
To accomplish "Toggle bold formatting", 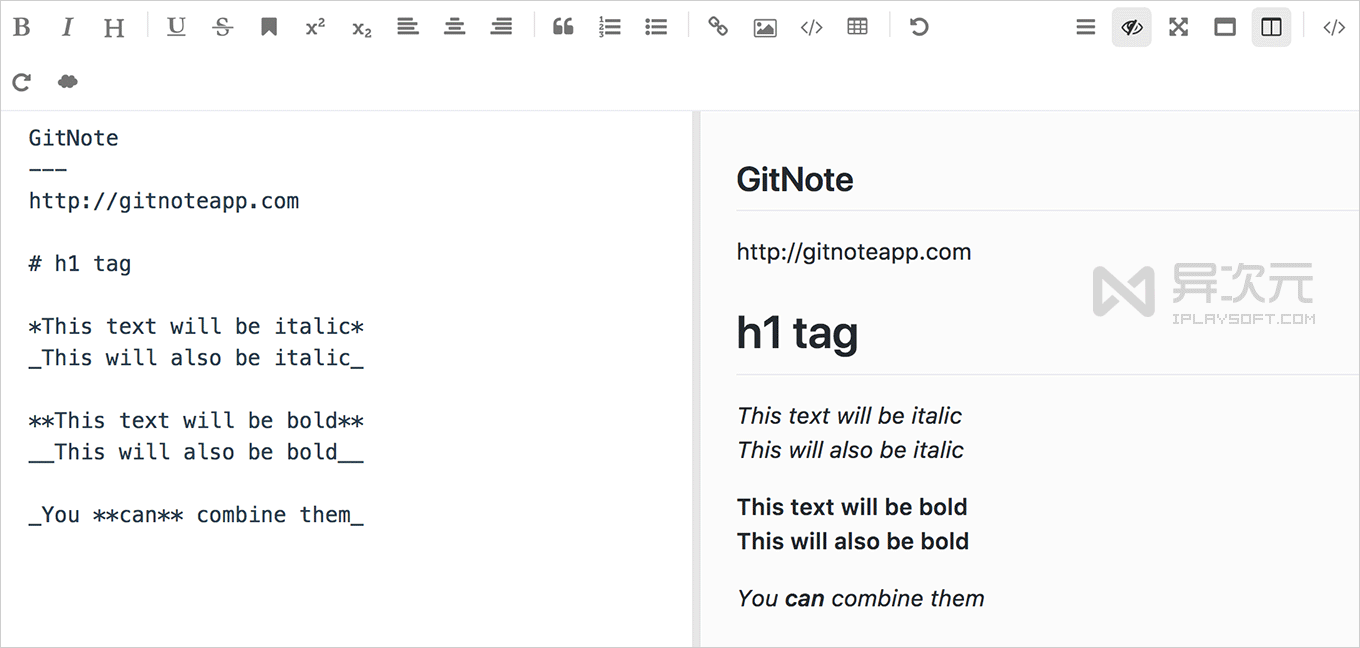I will (x=21, y=27).
